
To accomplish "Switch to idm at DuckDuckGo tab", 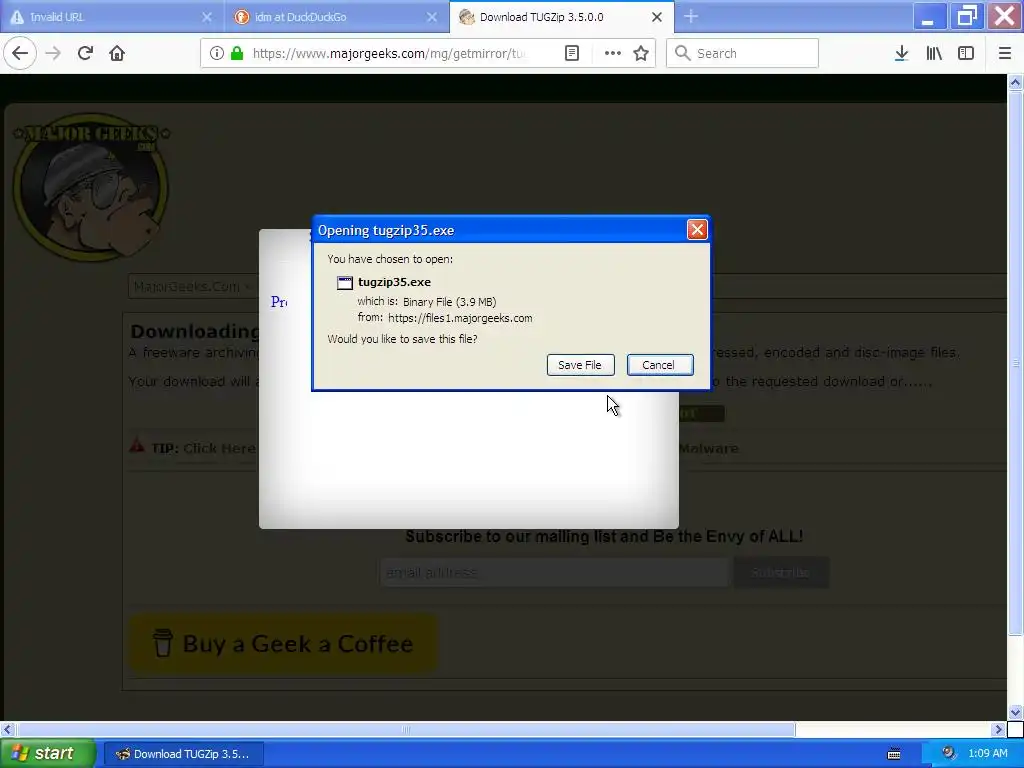I will 337,17.
